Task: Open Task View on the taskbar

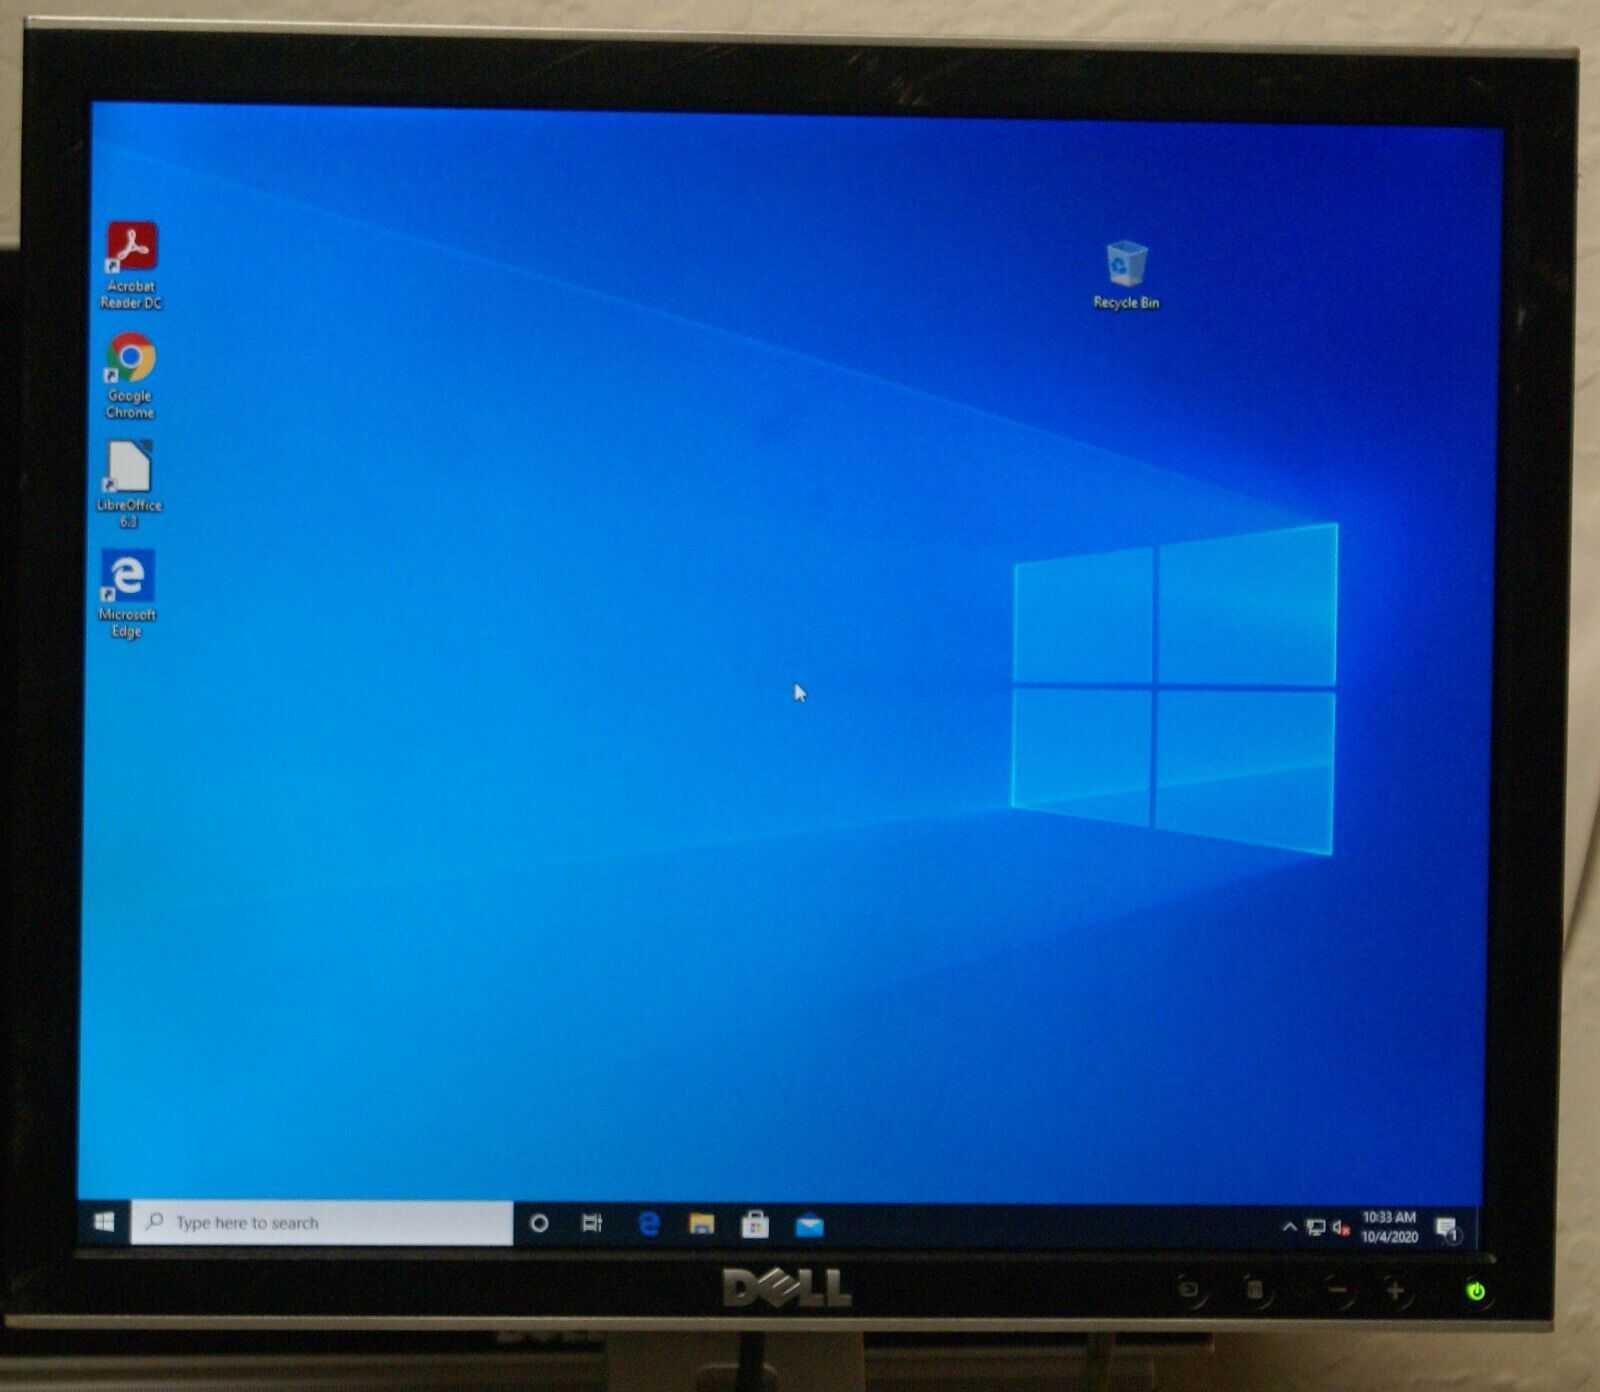Action: coord(592,1223)
